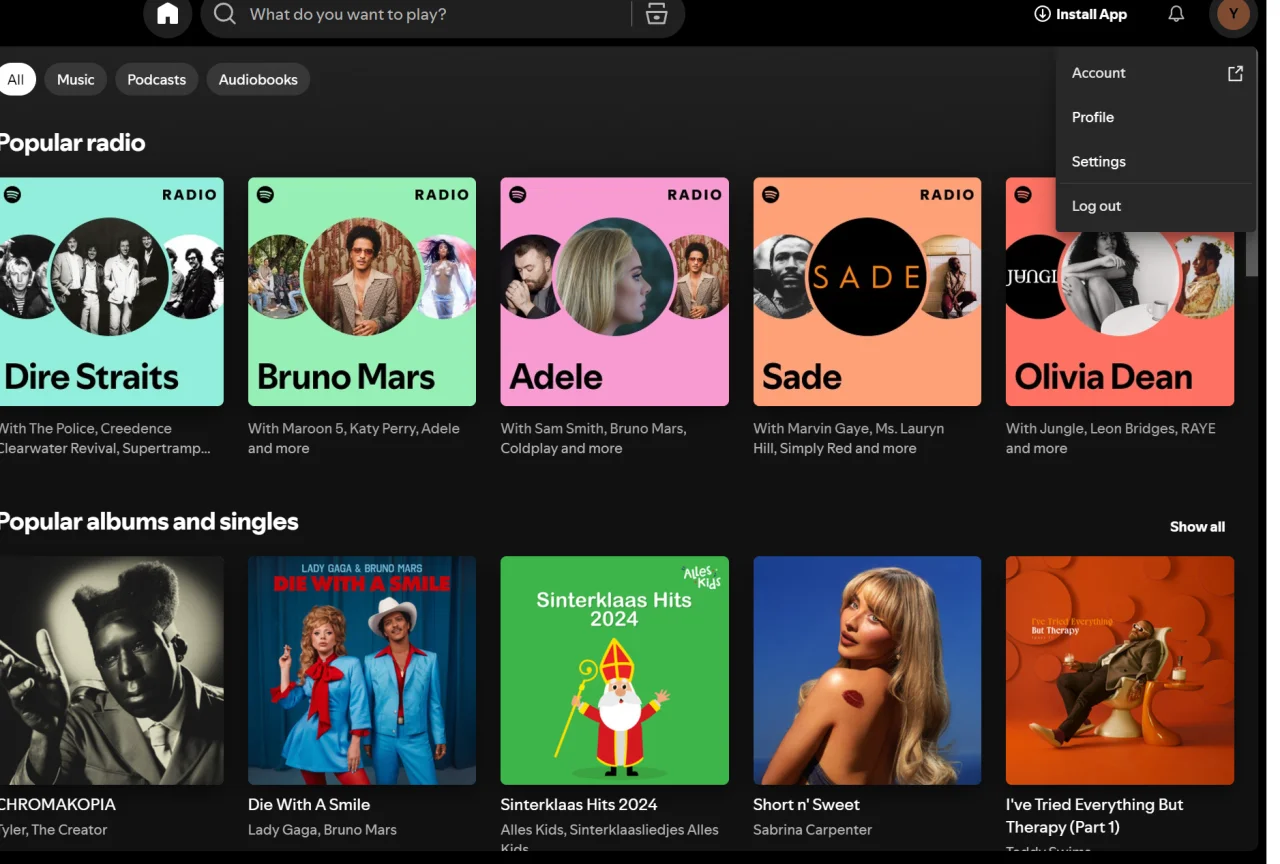Open the Sabrina Carpenter artist link
Image resolution: width=1280 pixels, height=864 pixels.
click(812, 829)
